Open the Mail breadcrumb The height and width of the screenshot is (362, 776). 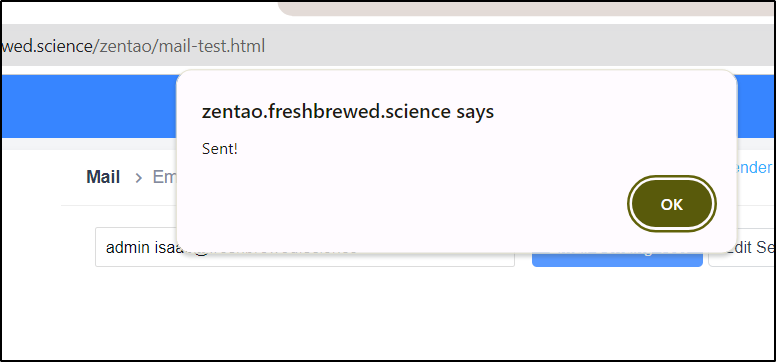tap(103, 177)
